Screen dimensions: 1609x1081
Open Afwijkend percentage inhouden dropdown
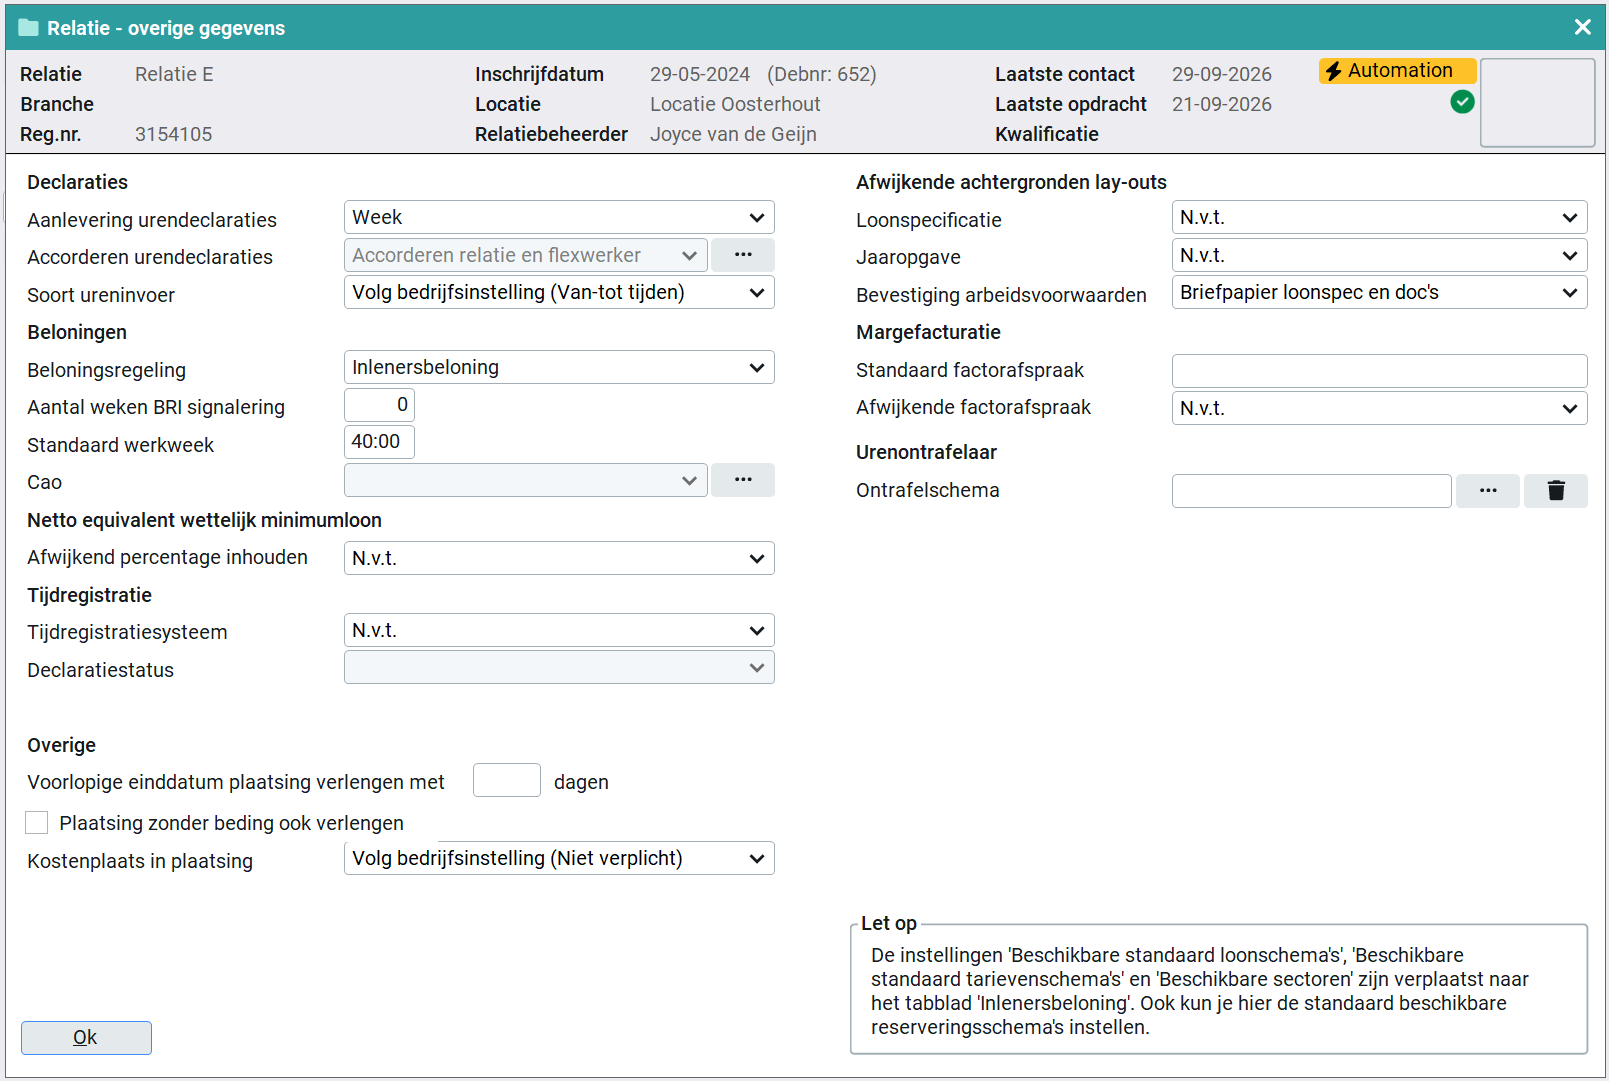pos(559,558)
